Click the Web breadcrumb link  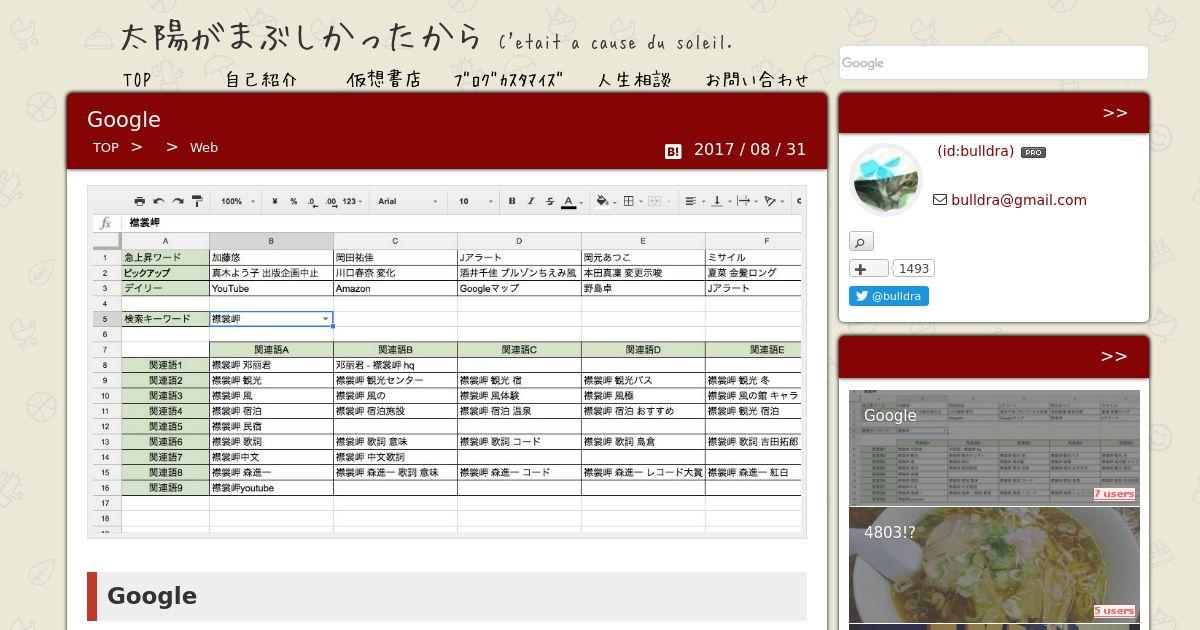pyautogui.click(x=204, y=147)
